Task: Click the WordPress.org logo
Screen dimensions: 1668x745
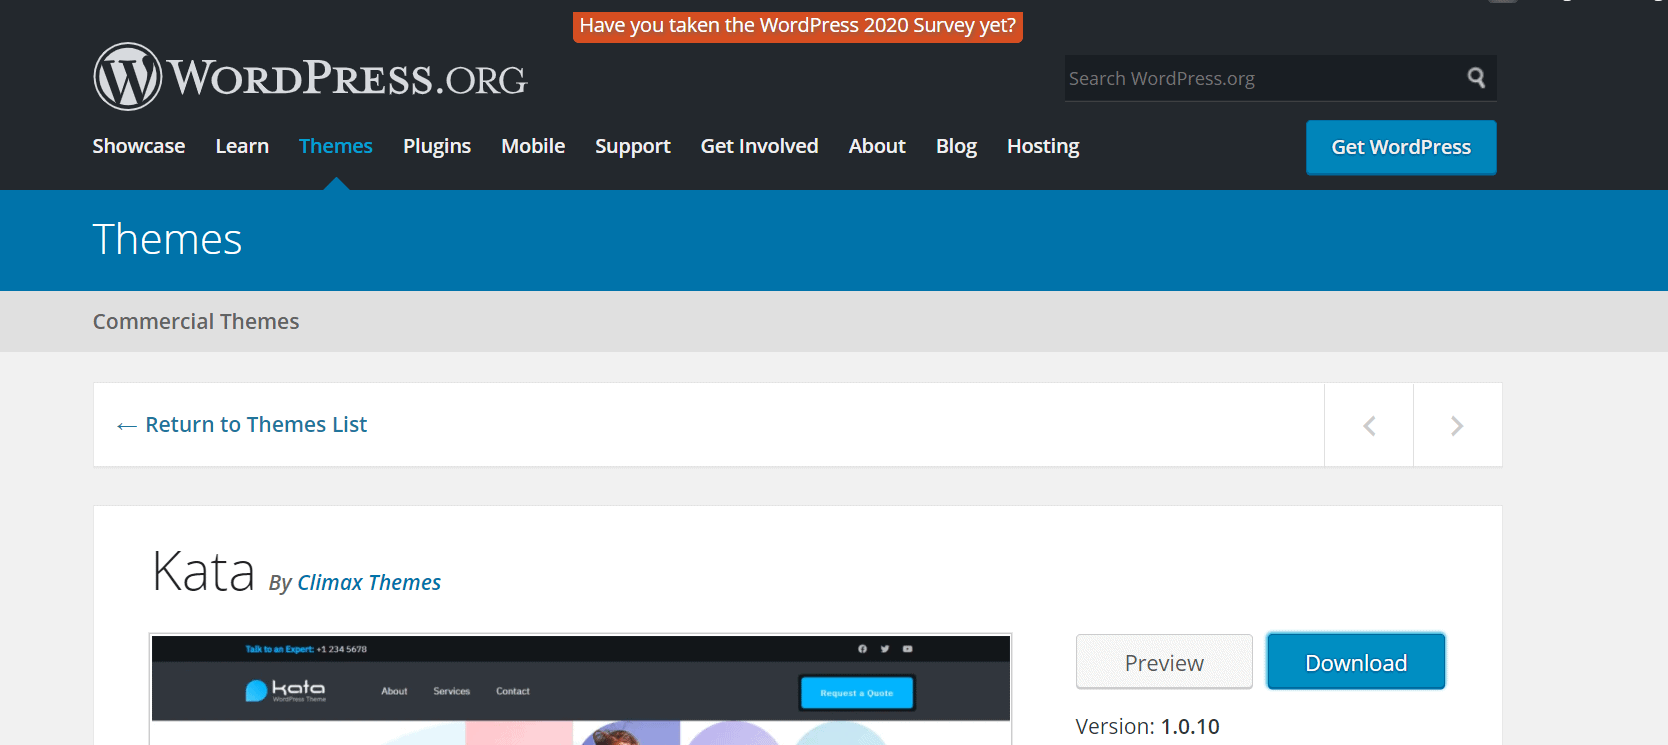Action: tap(310, 77)
